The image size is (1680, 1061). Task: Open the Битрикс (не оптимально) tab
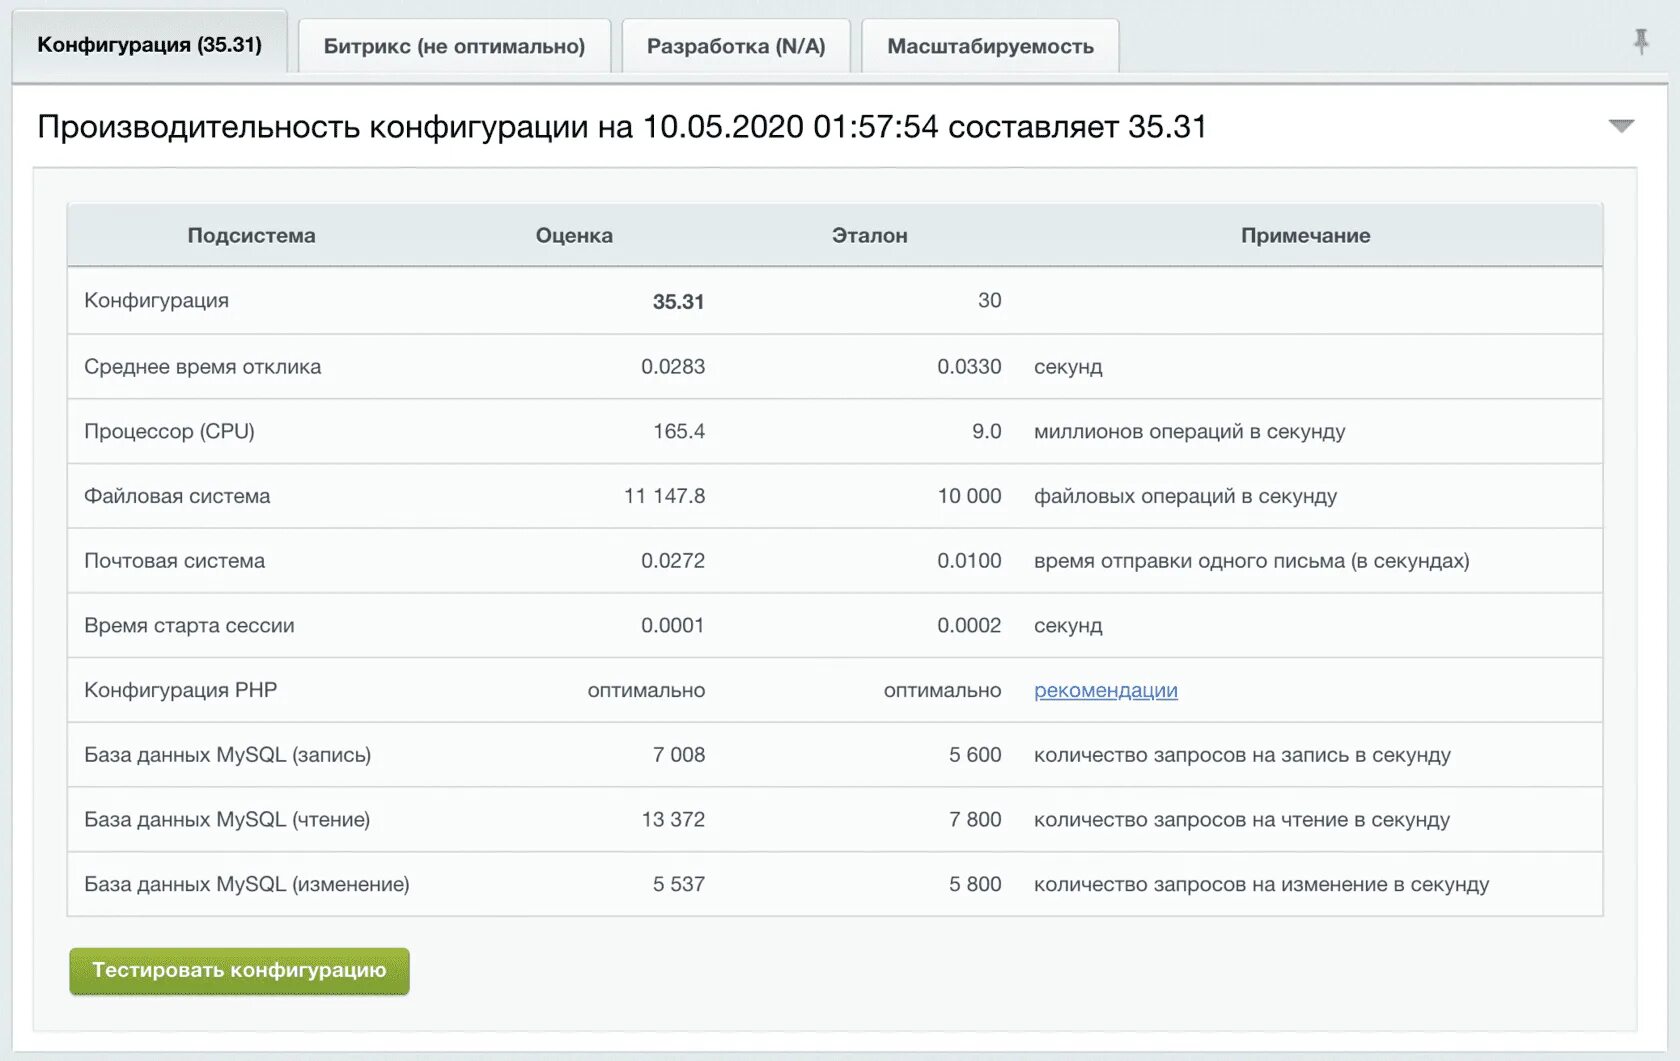click(454, 46)
